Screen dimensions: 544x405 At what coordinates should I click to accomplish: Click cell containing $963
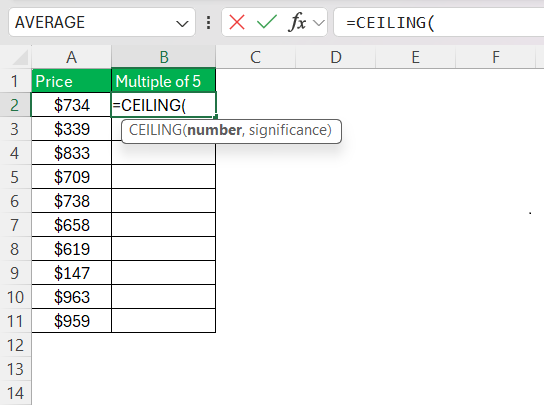tap(71, 297)
